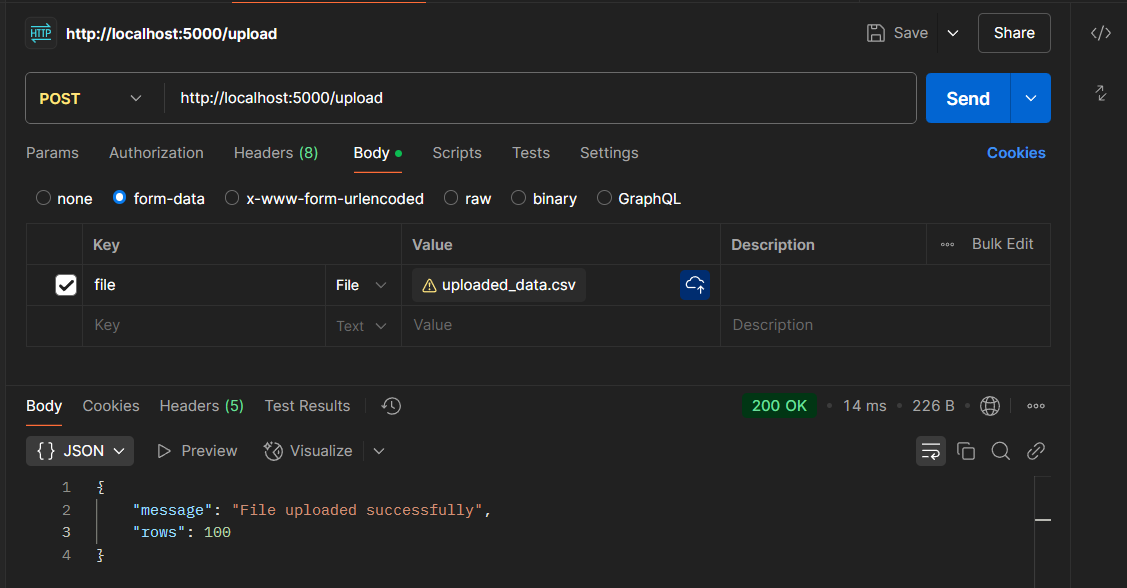This screenshot has width=1127, height=588.
Task: Click the Preview button label
Action: (209, 451)
